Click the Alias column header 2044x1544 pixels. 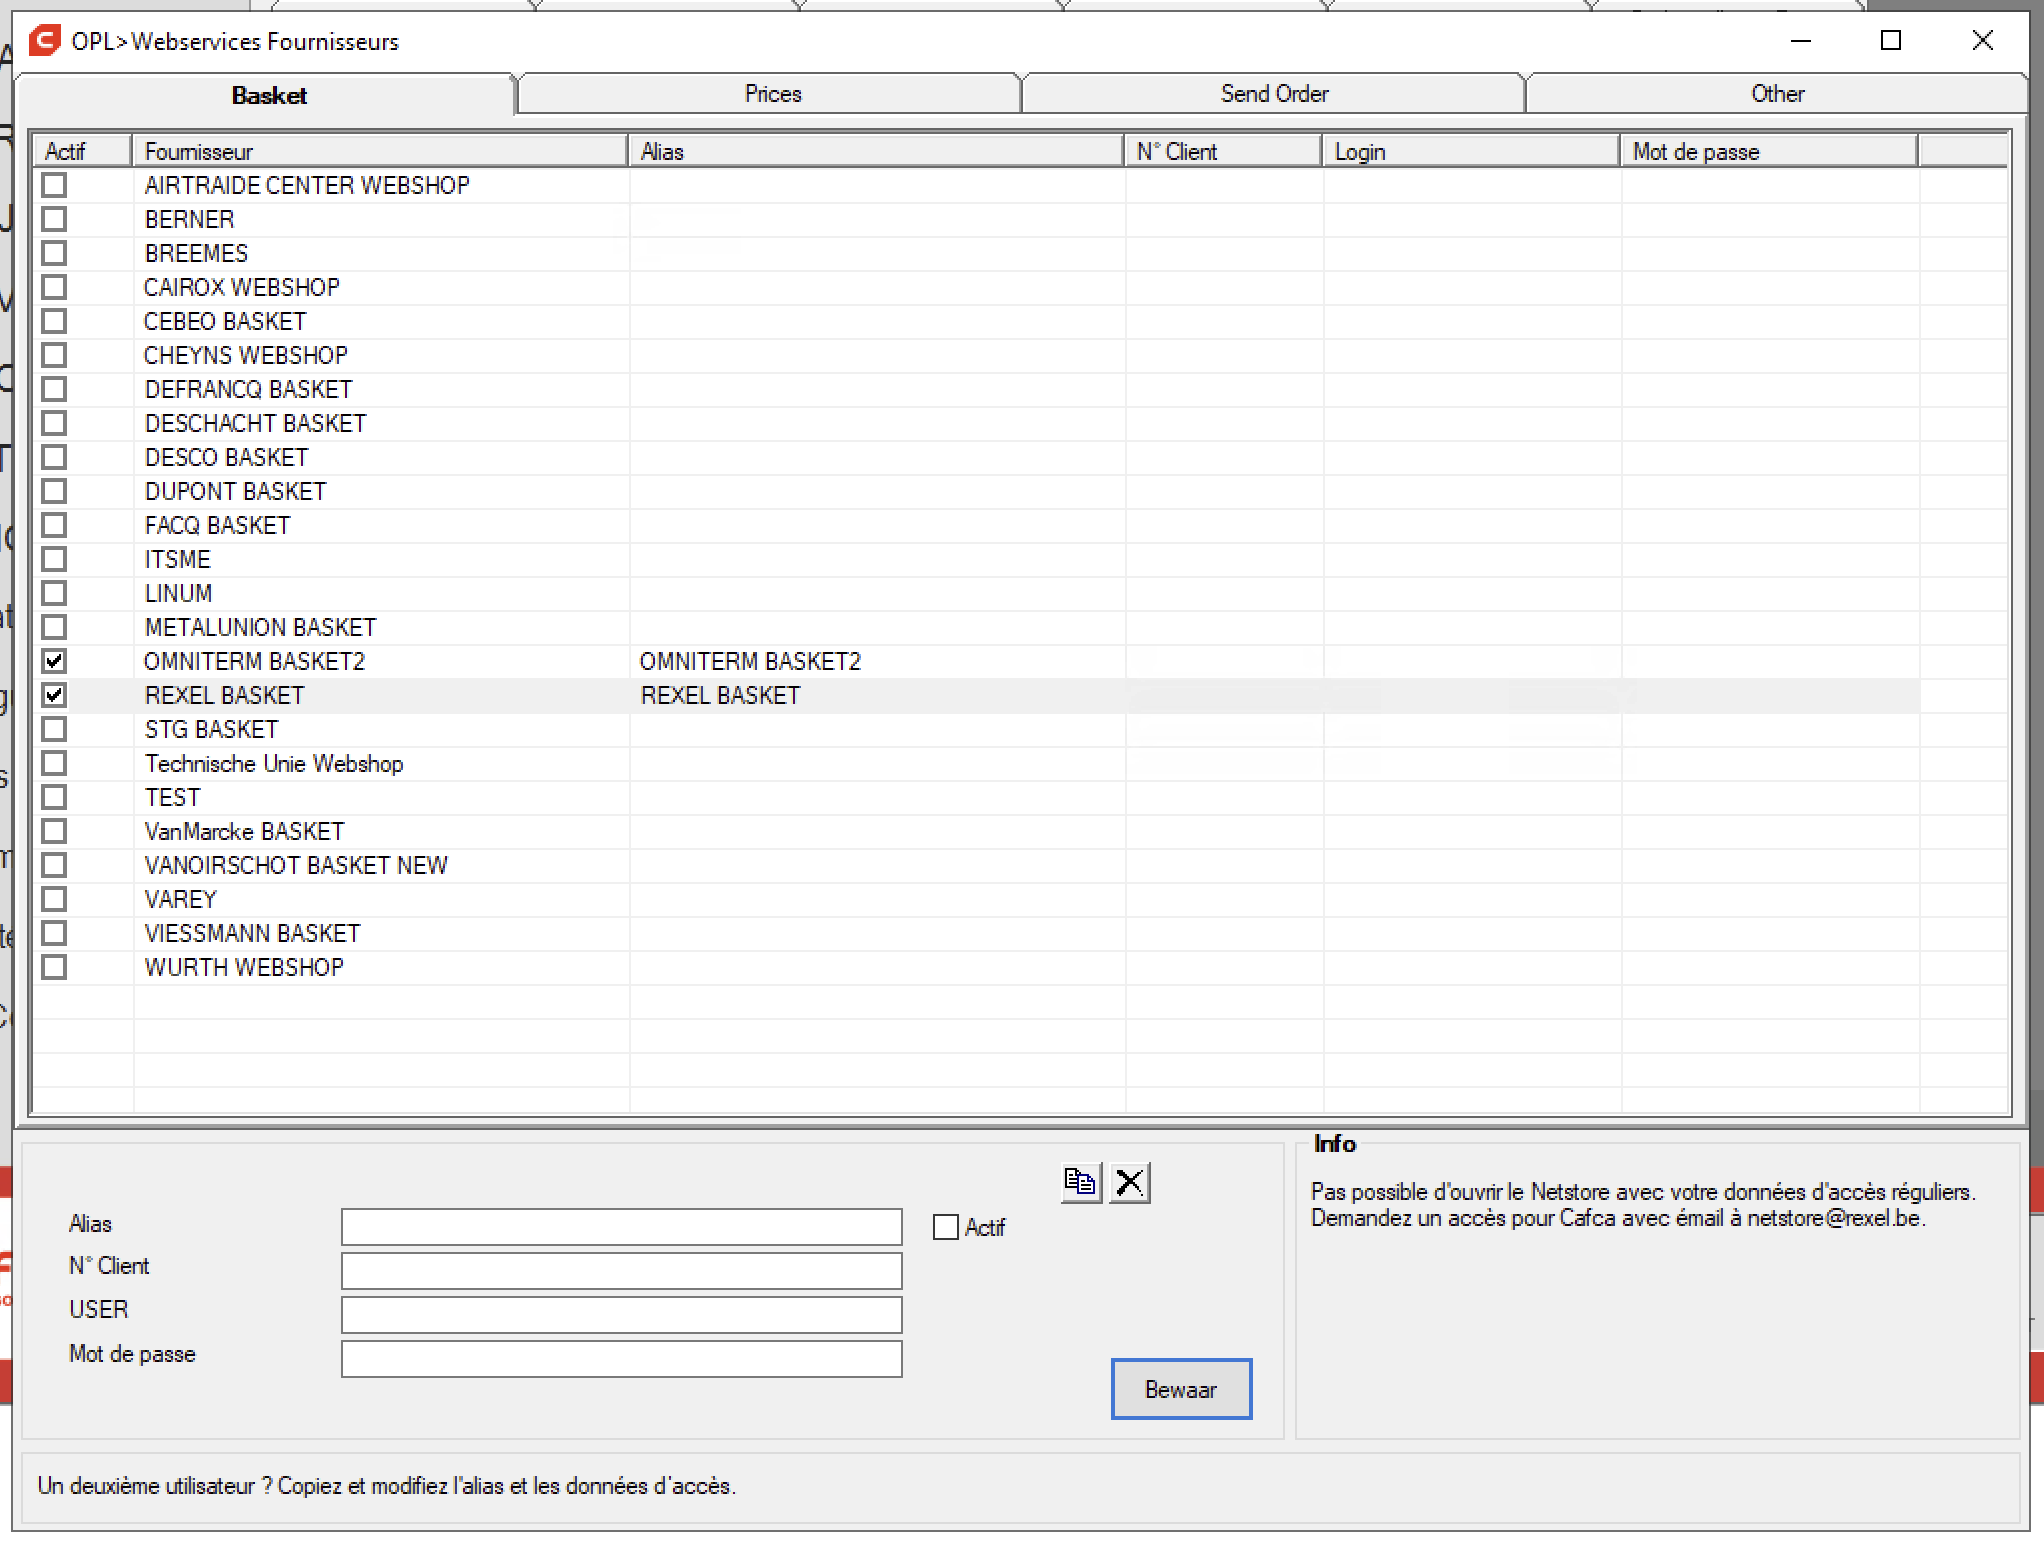876,151
